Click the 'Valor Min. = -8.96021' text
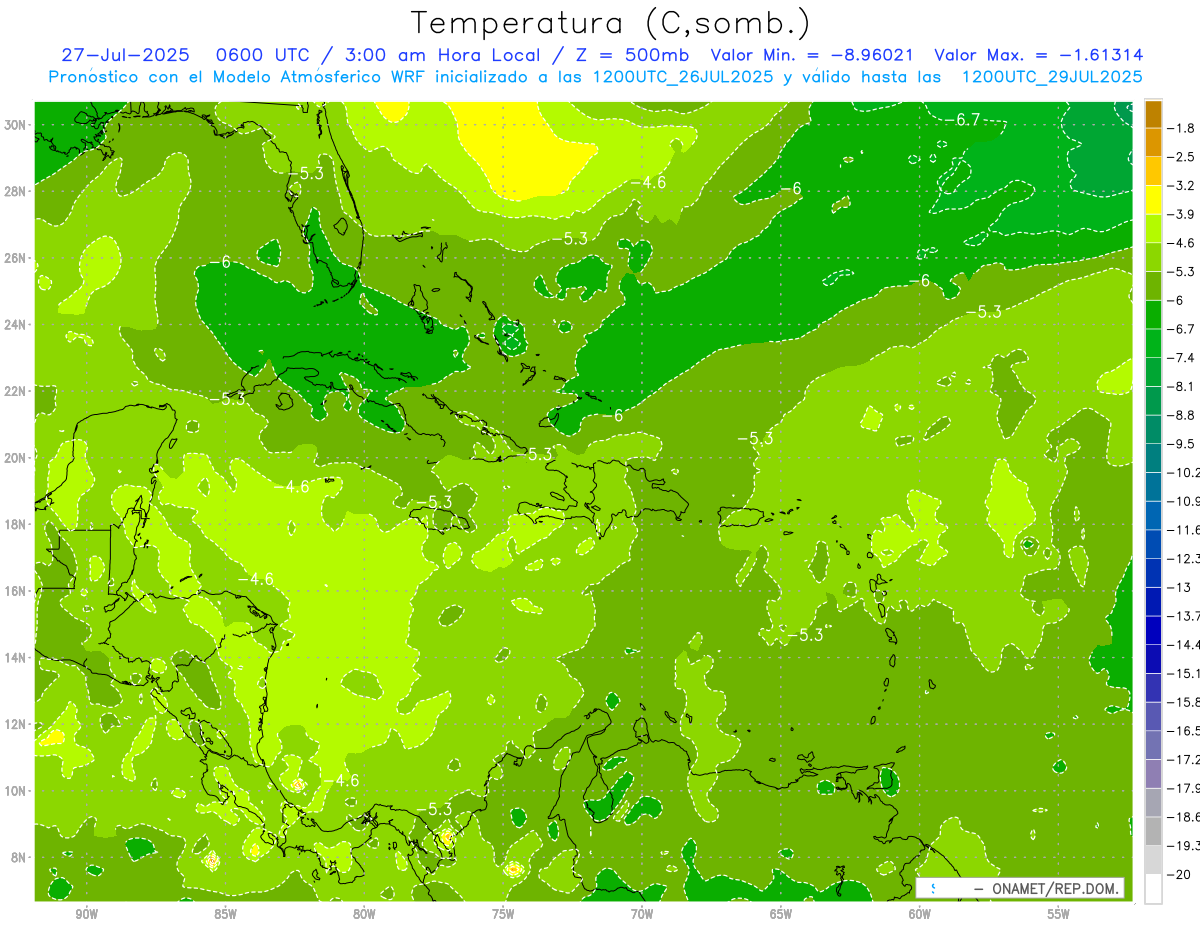Screen dimensions: 1200x927 point(811,55)
